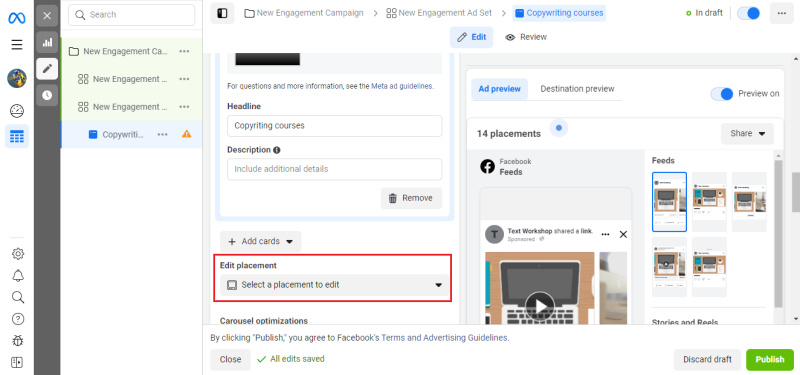Click the Close button
Image resolution: width=800 pixels, height=375 pixels.
[x=230, y=359]
